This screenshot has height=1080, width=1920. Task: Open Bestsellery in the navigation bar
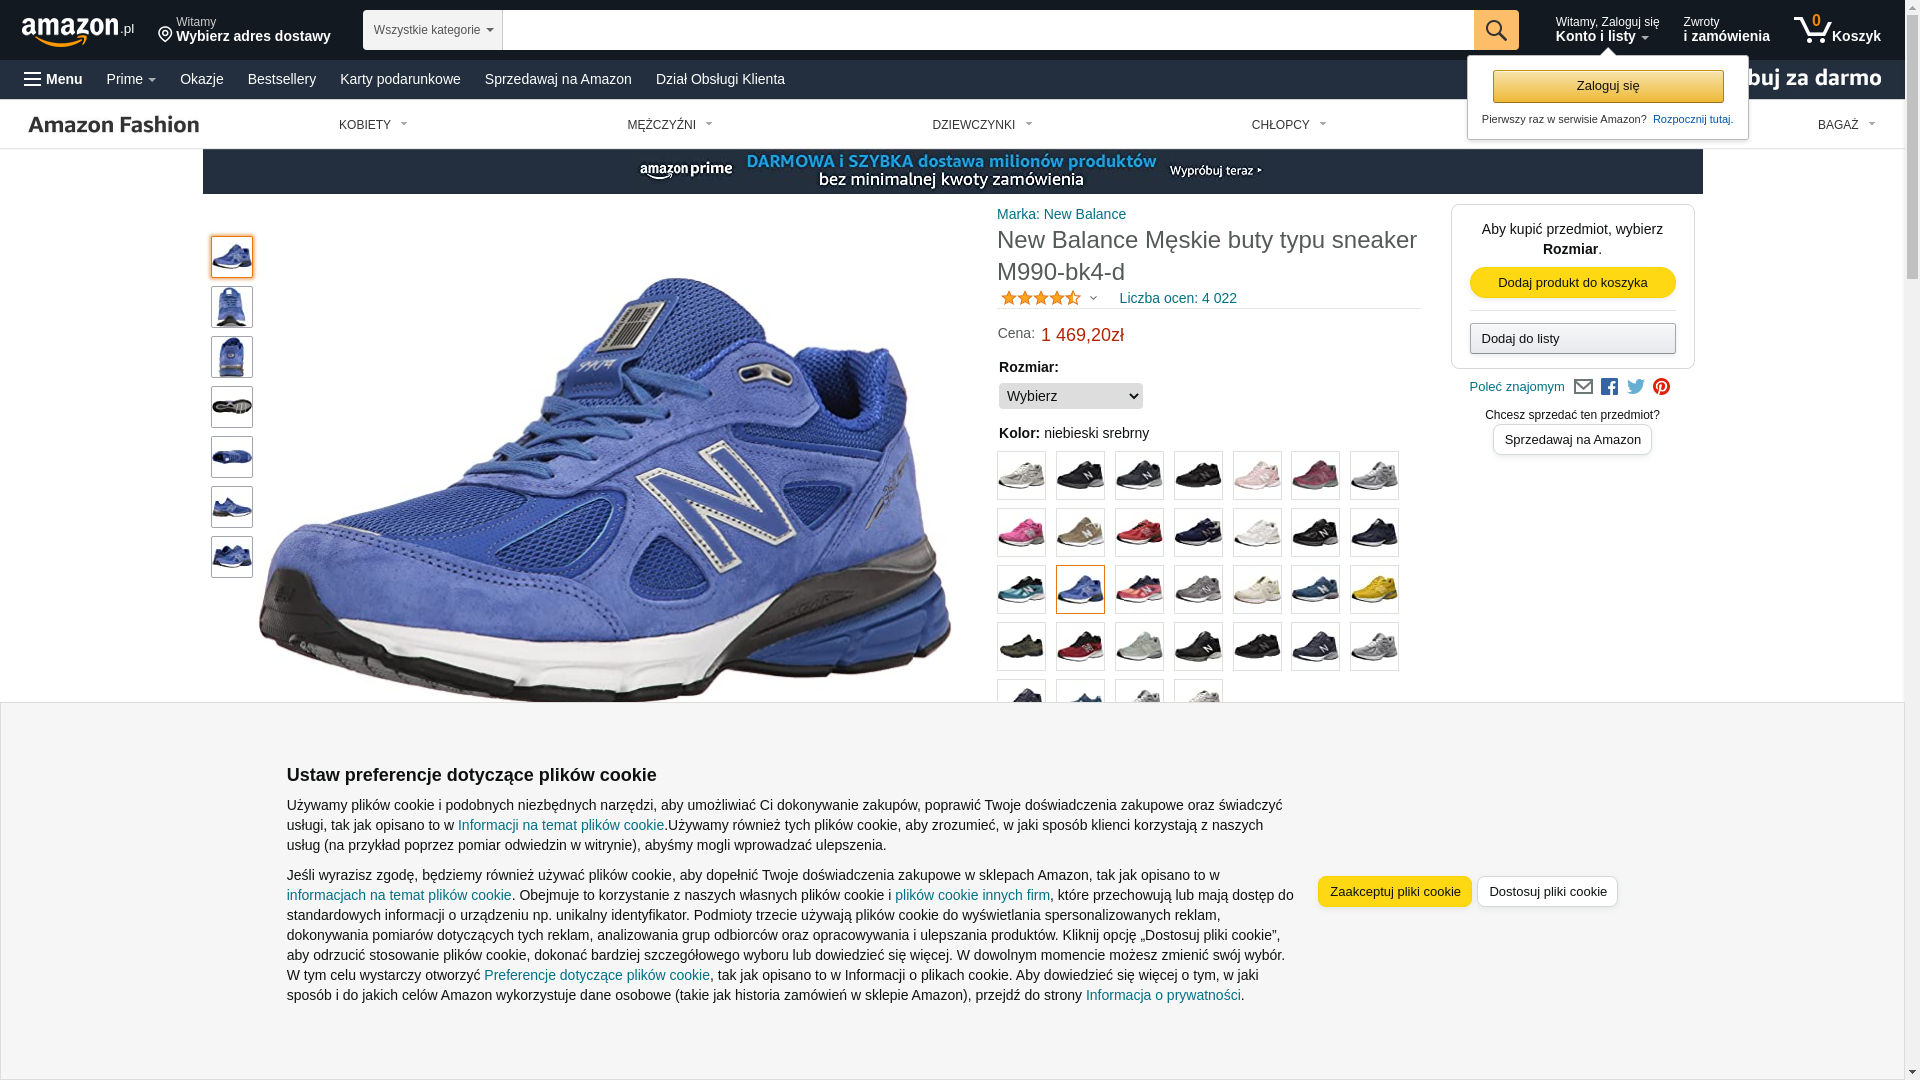pos(282,79)
